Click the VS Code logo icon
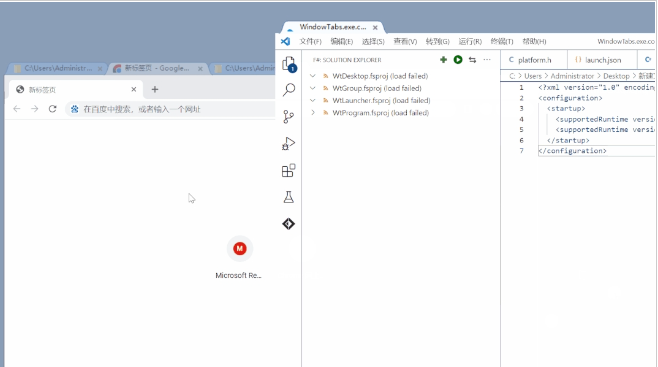658x367 pixels. coord(285,41)
